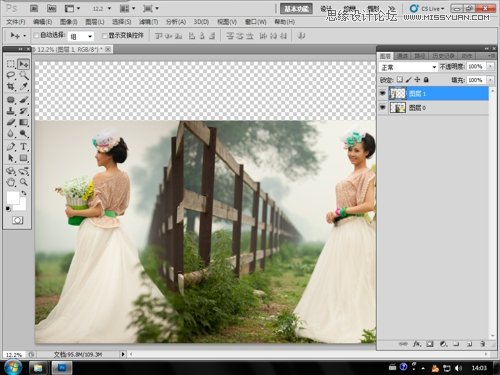Screen dimensions: 500x375
Task: Reset default foreground and background colors
Action: pos(8,209)
